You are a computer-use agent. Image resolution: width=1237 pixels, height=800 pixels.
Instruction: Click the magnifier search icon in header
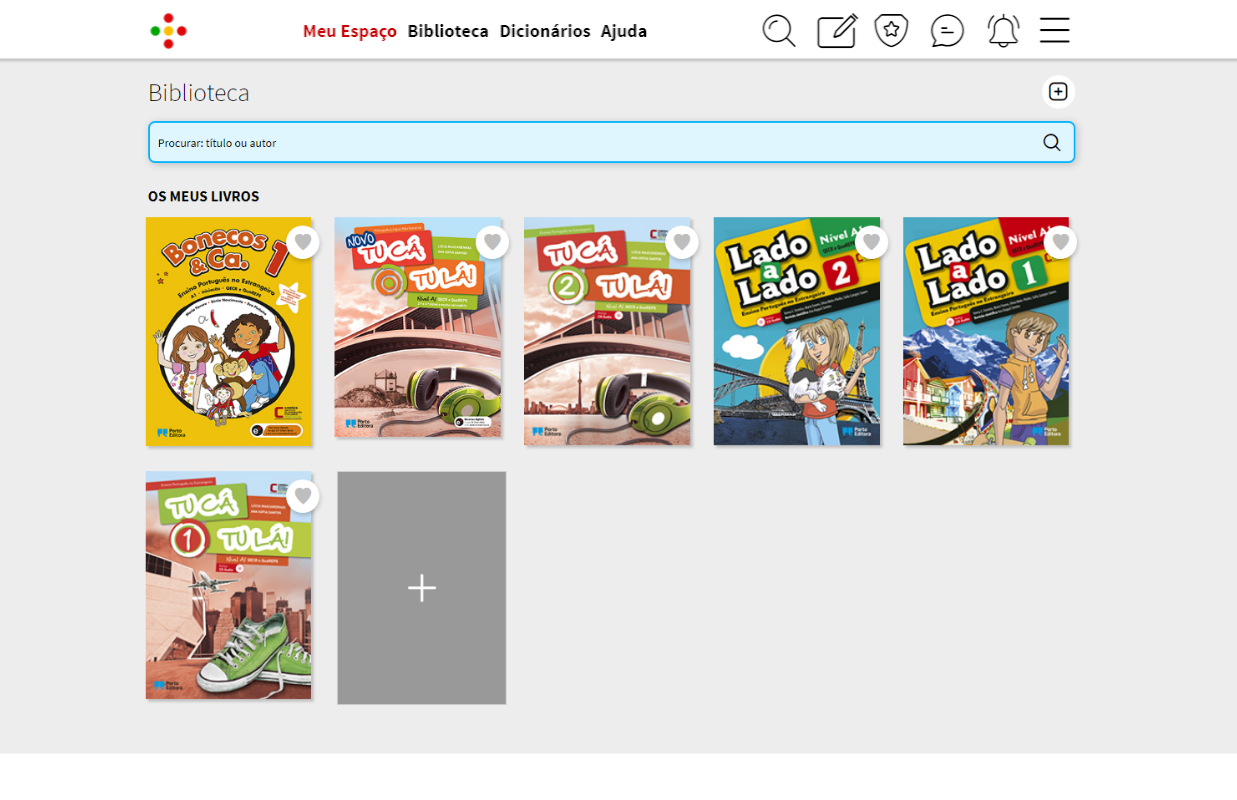779,31
